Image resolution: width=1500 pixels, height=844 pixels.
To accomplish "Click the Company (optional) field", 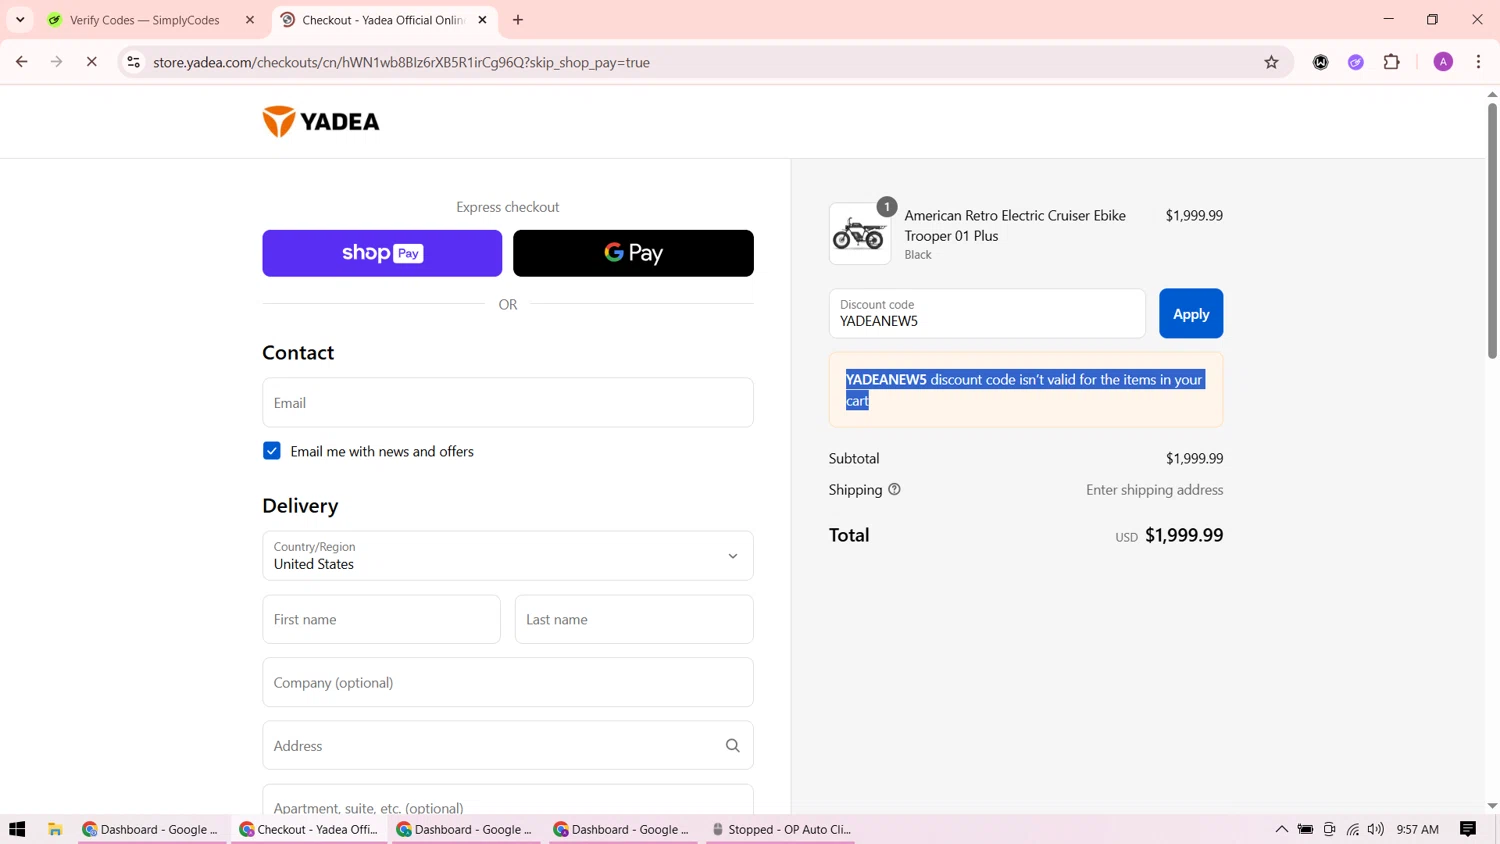I will 508,682.
